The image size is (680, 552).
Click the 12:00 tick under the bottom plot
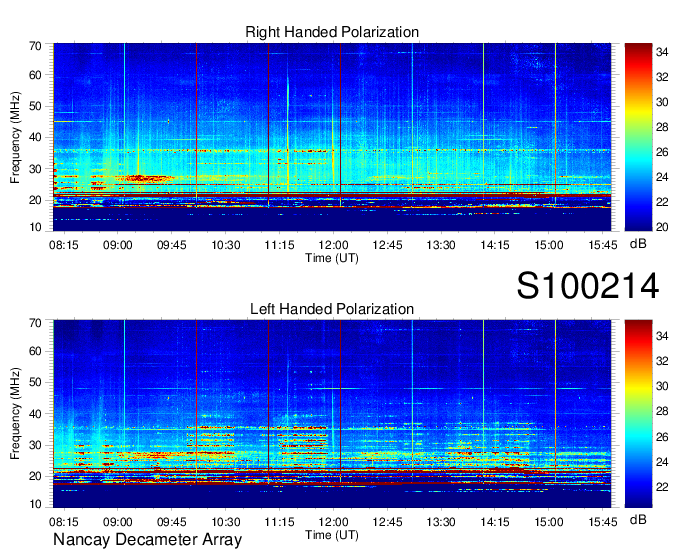click(x=333, y=522)
